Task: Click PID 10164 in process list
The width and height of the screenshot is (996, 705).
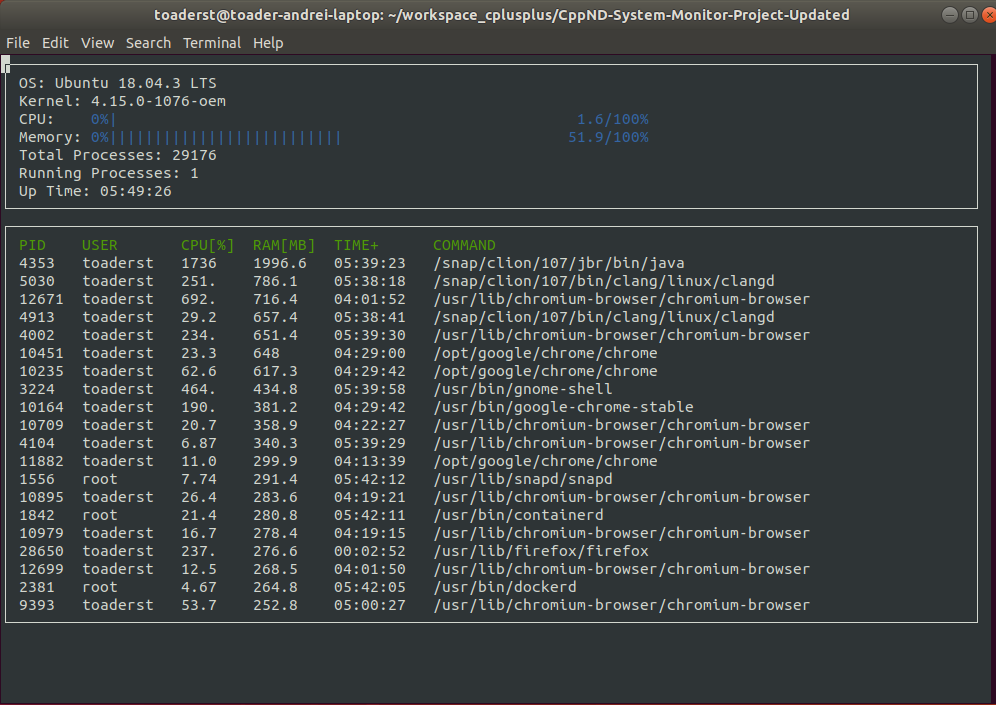Action: coord(41,407)
